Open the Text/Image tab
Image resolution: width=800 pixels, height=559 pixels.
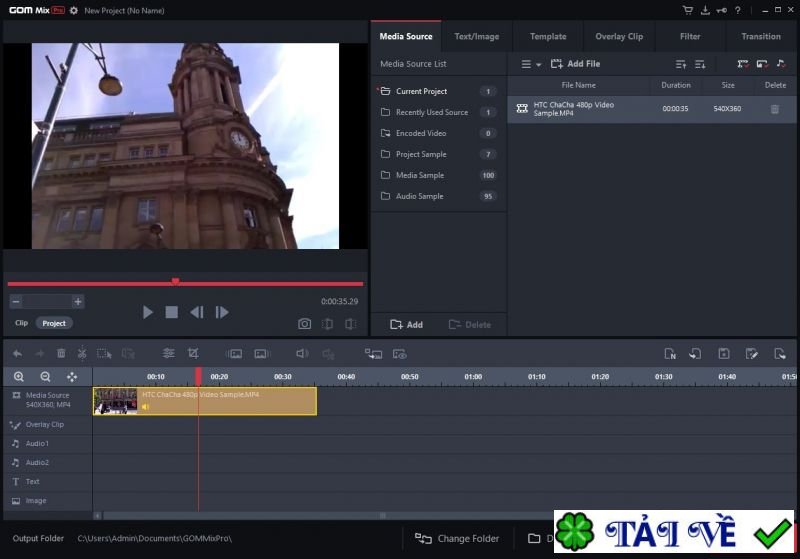(476, 36)
